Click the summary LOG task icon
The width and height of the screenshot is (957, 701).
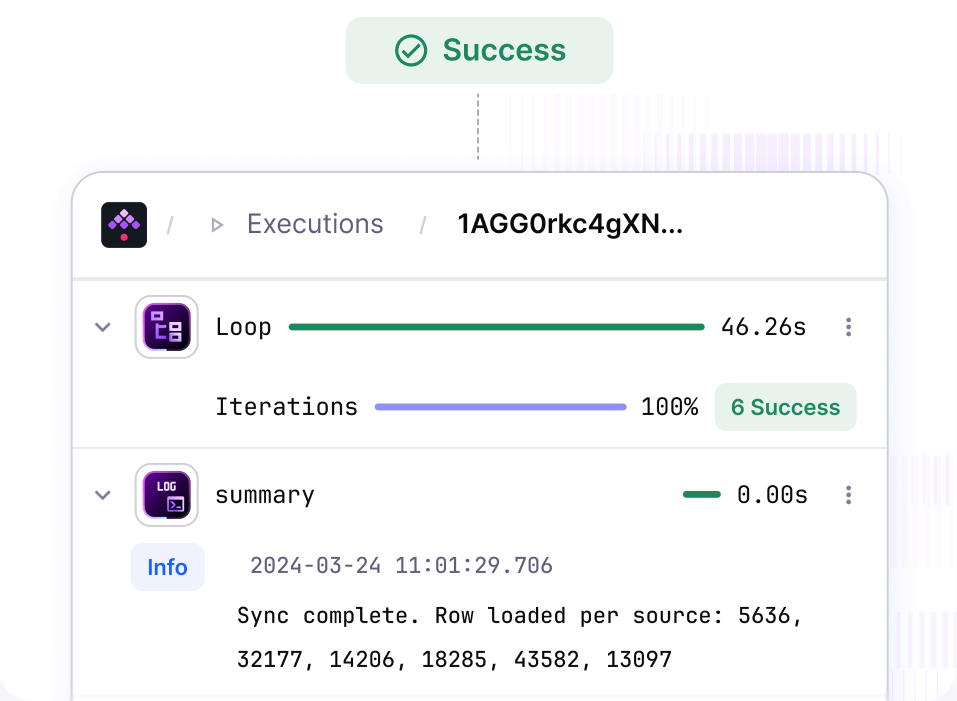point(167,495)
